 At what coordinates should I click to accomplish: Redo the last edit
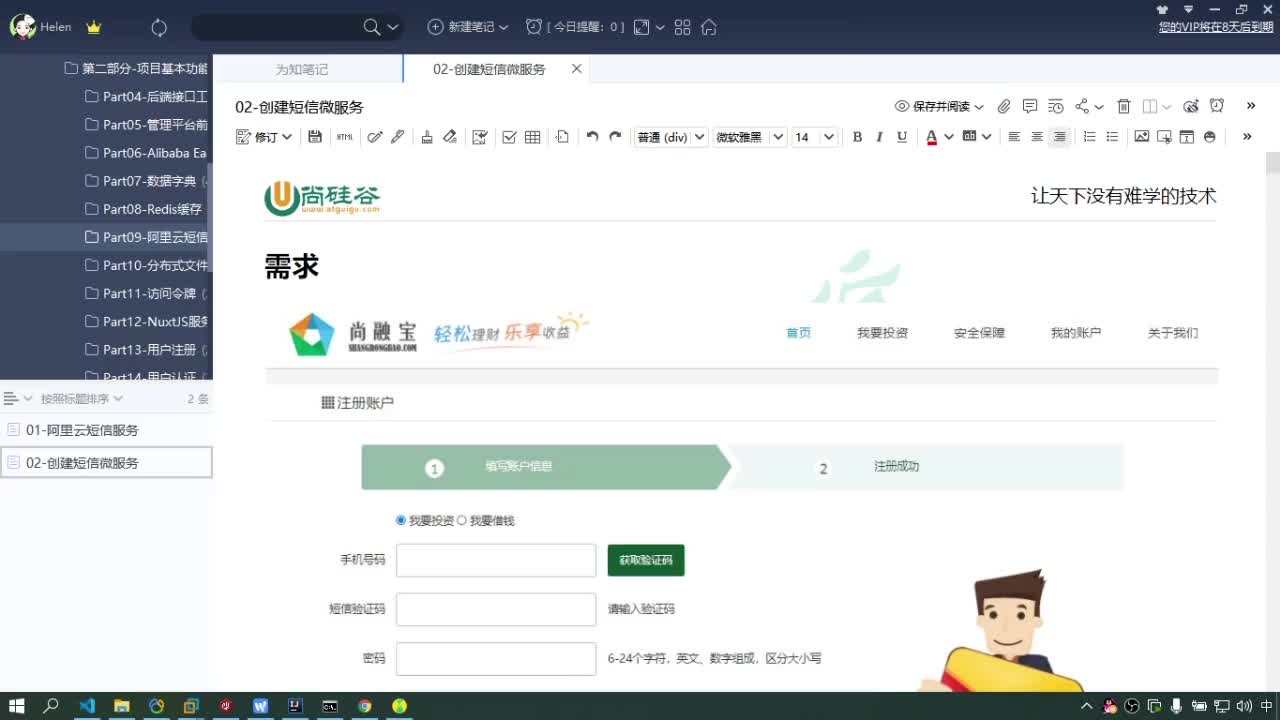(x=615, y=137)
